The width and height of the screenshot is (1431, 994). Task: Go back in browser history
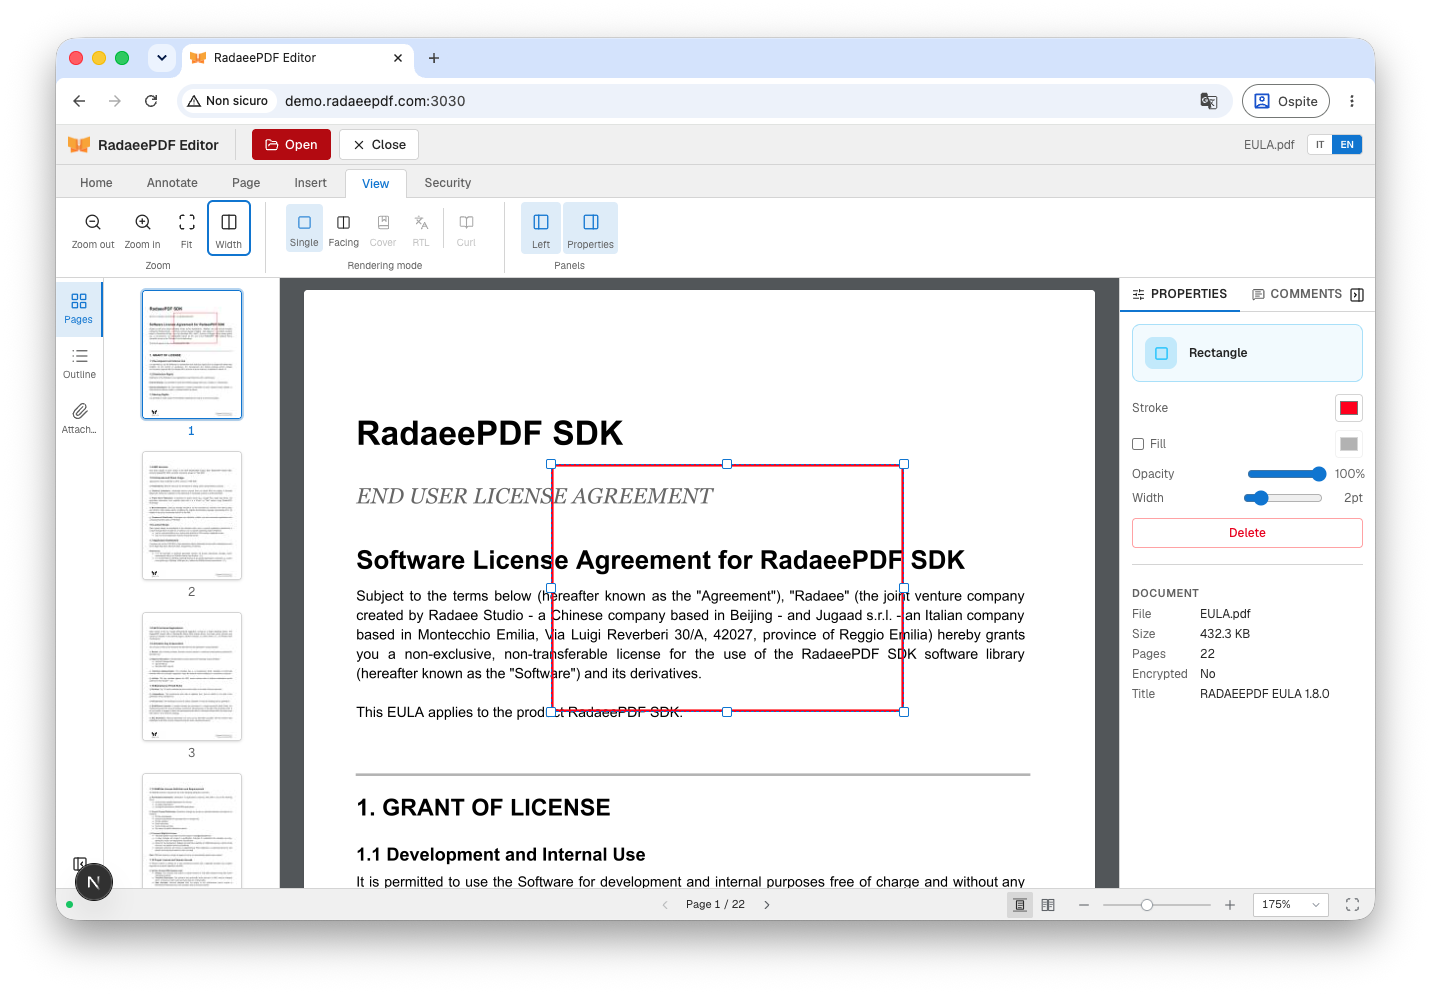tap(79, 101)
